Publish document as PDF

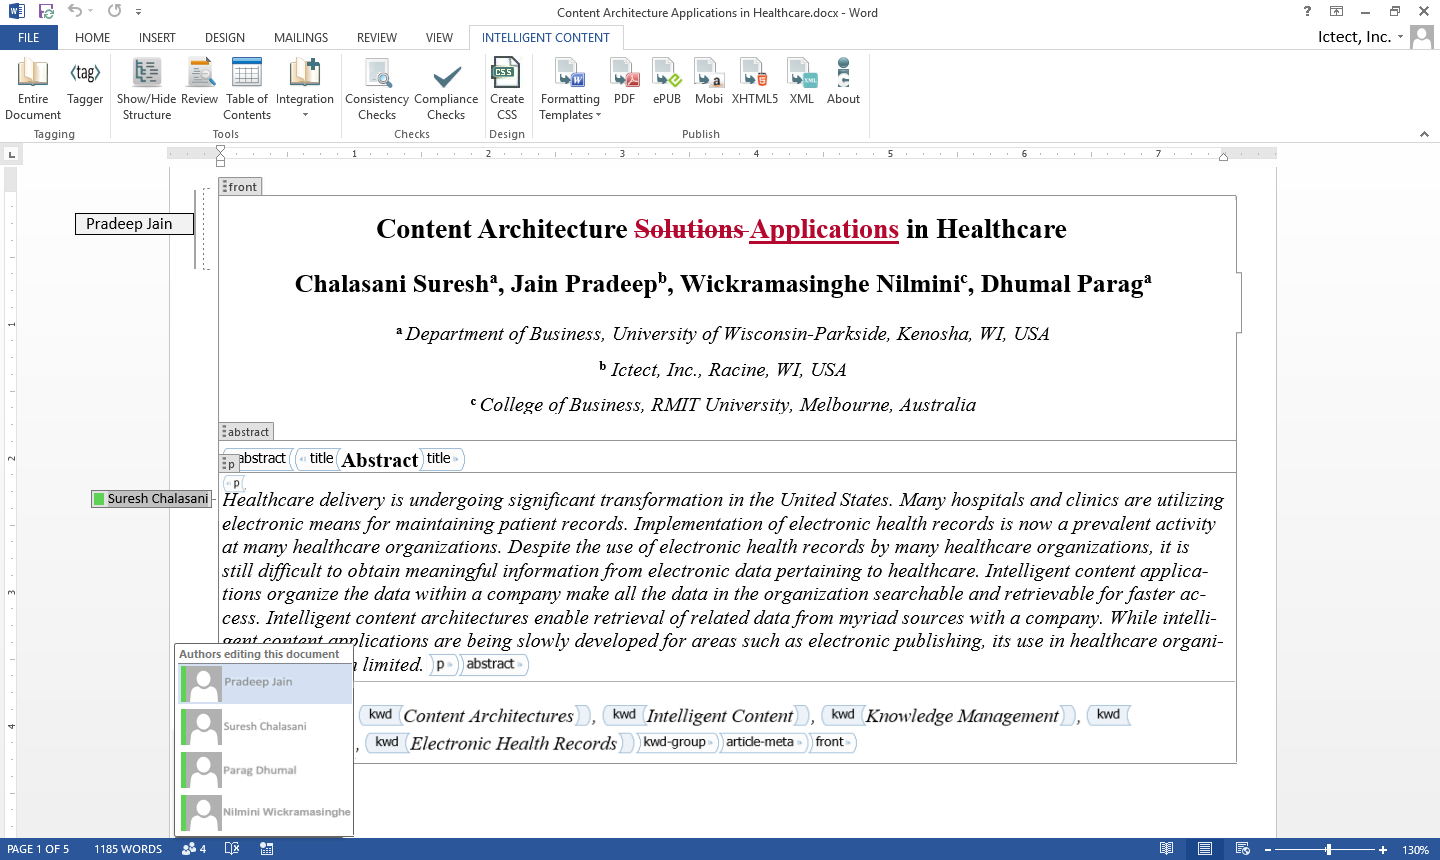click(x=625, y=83)
